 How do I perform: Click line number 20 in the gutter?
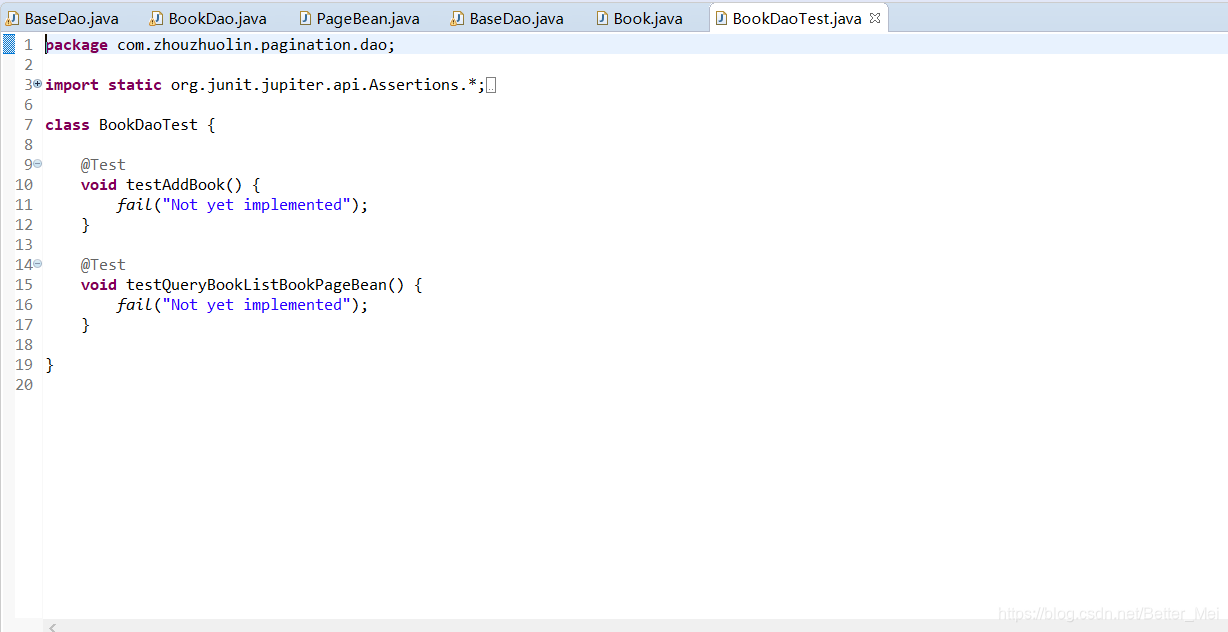click(25, 385)
